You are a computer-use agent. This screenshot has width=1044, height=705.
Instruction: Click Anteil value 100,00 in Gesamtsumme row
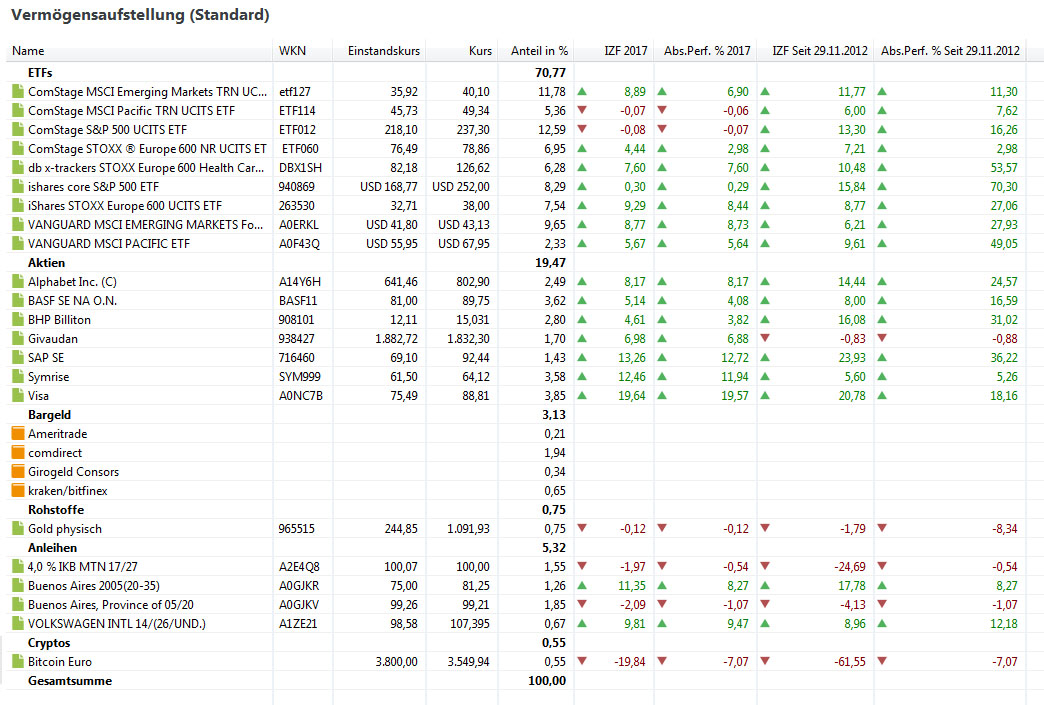(x=547, y=681)
